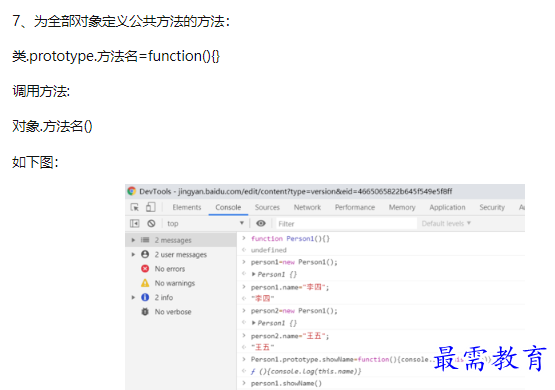Toggle the live expression eye icon
The image size is (555, 390).
pyautogui.click(x=261, y=223)
